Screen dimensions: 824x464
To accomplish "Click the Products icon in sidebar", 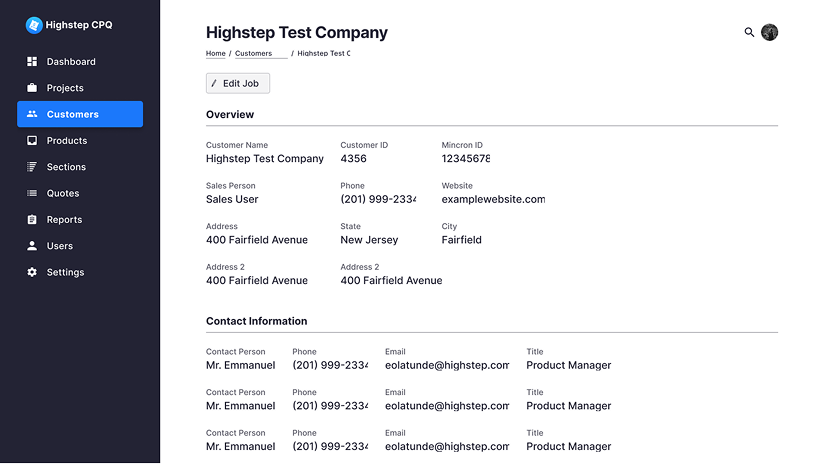I will click(32, 141).
